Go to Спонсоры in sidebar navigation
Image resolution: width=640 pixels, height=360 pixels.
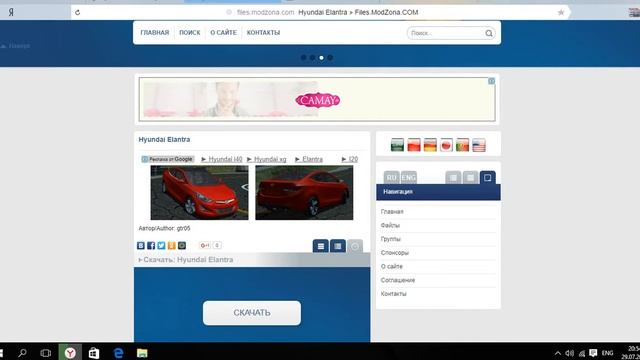pos(395,253)
